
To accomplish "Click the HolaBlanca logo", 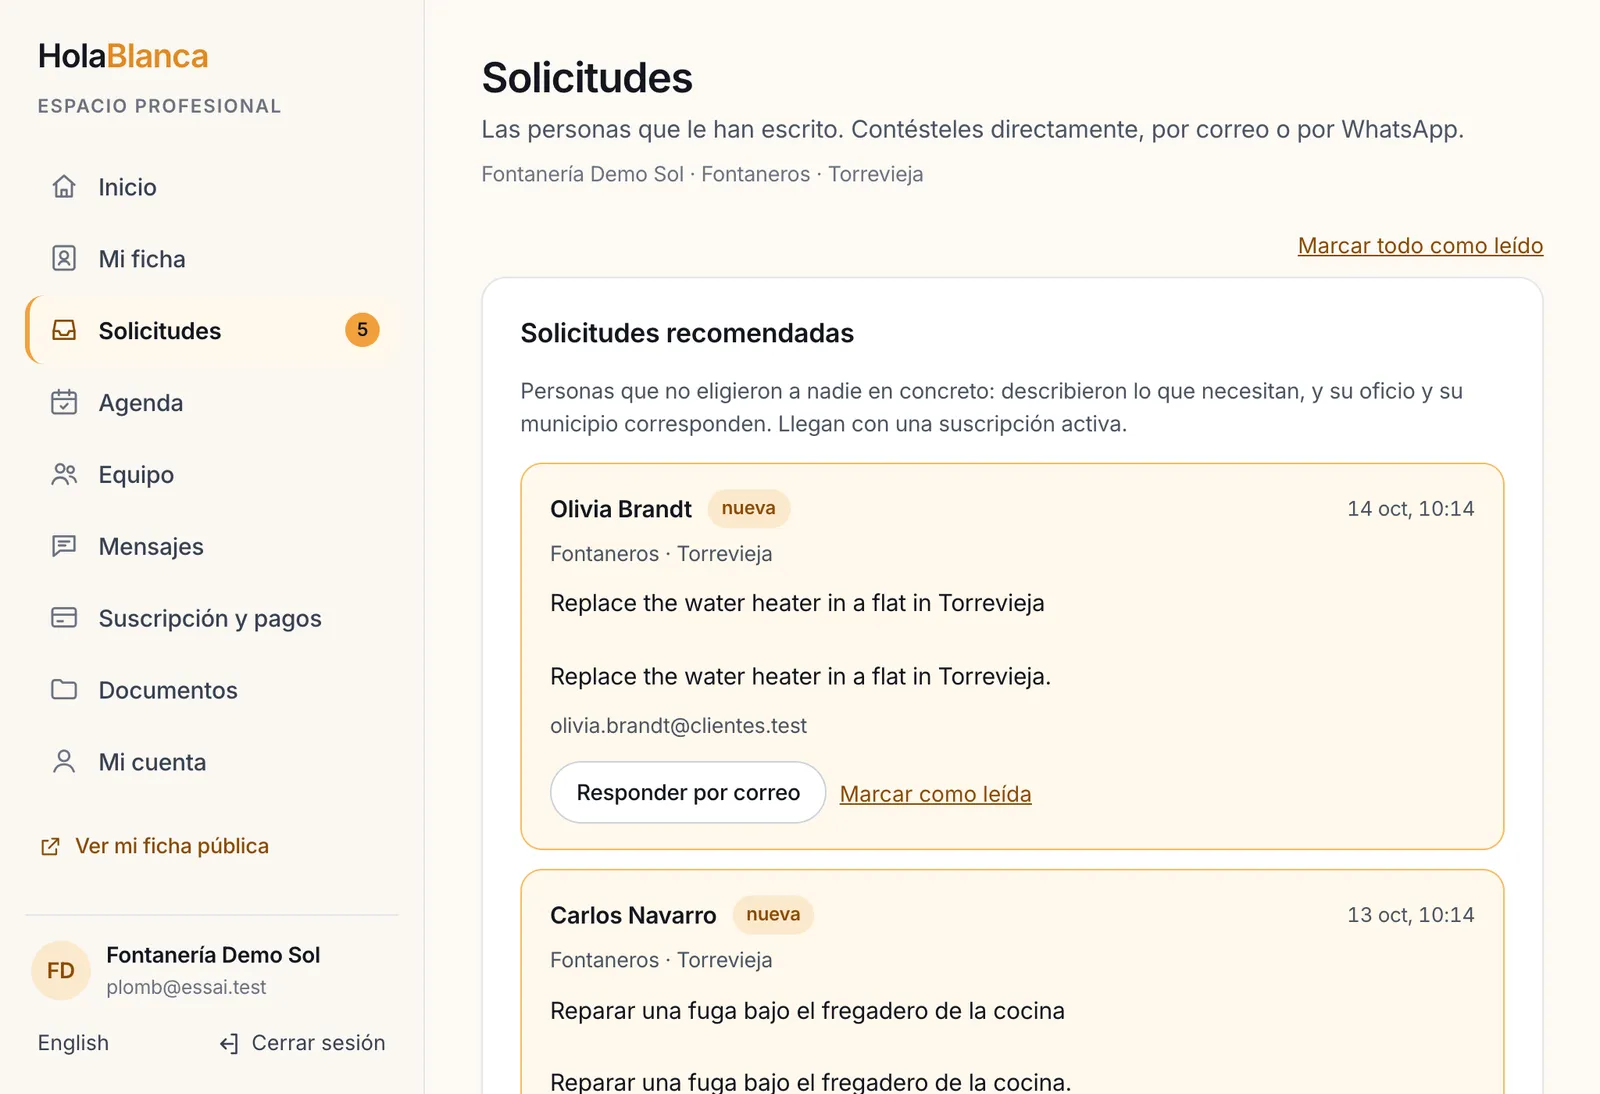I will [x=123, y=56].
